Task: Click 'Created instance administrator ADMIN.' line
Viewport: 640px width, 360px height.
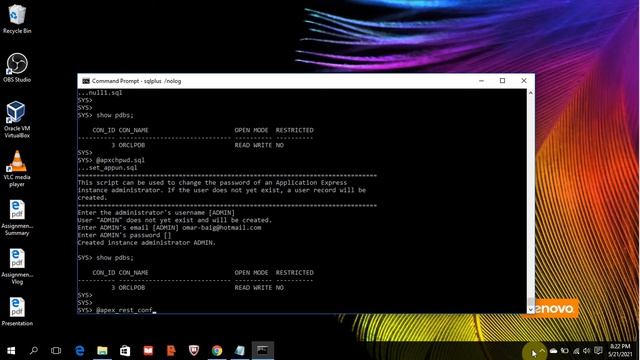Action: click(x=147, y=242)
